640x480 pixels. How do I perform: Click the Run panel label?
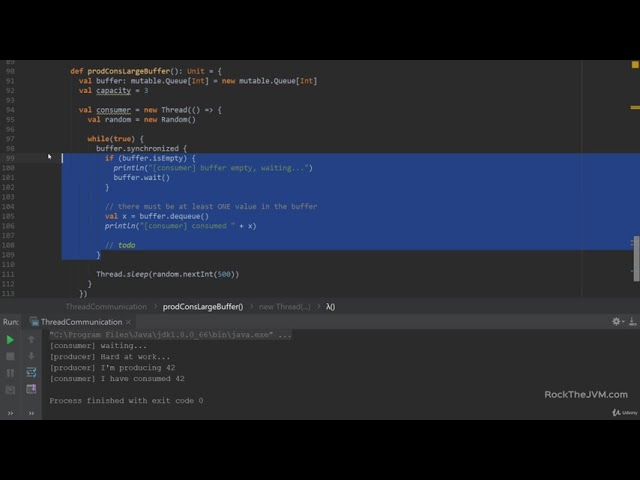pyautogui.click(x=11, y=322)
